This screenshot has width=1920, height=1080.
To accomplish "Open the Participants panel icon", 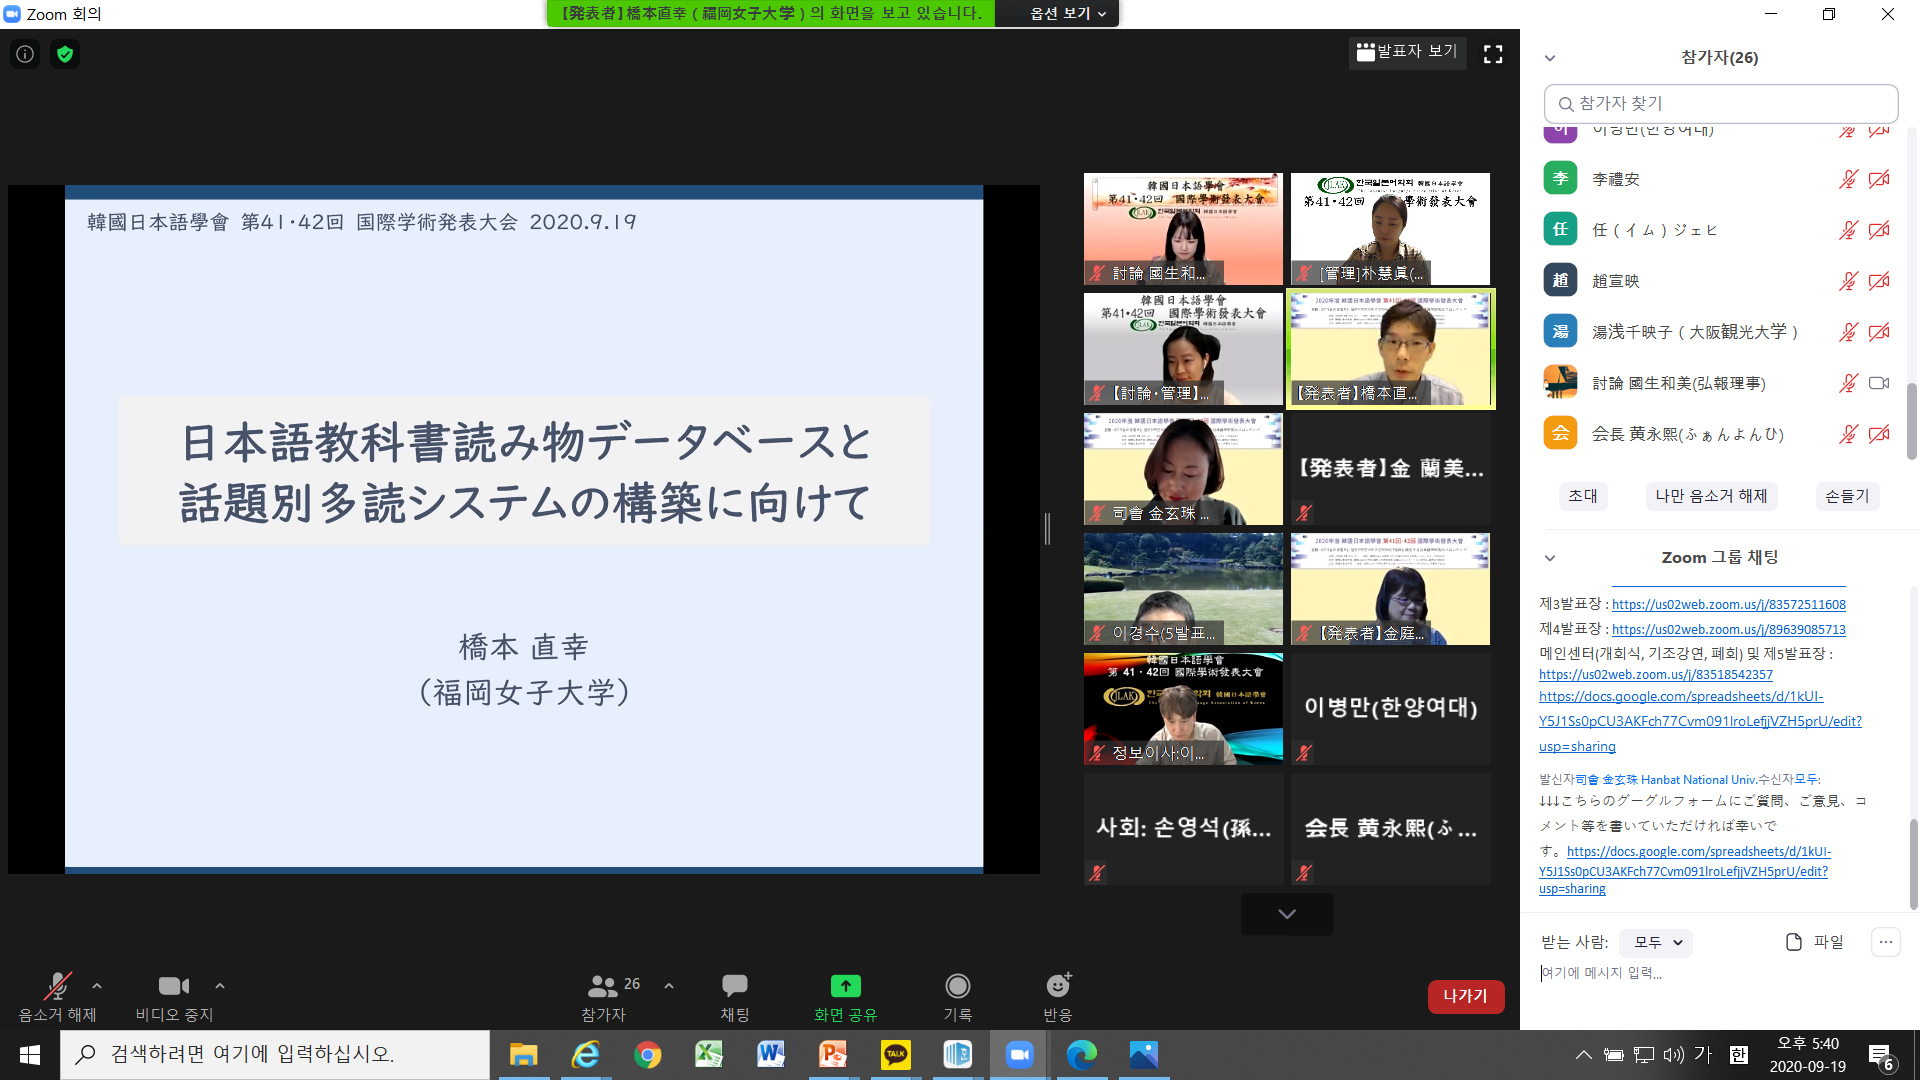I will tap(603, 987).
